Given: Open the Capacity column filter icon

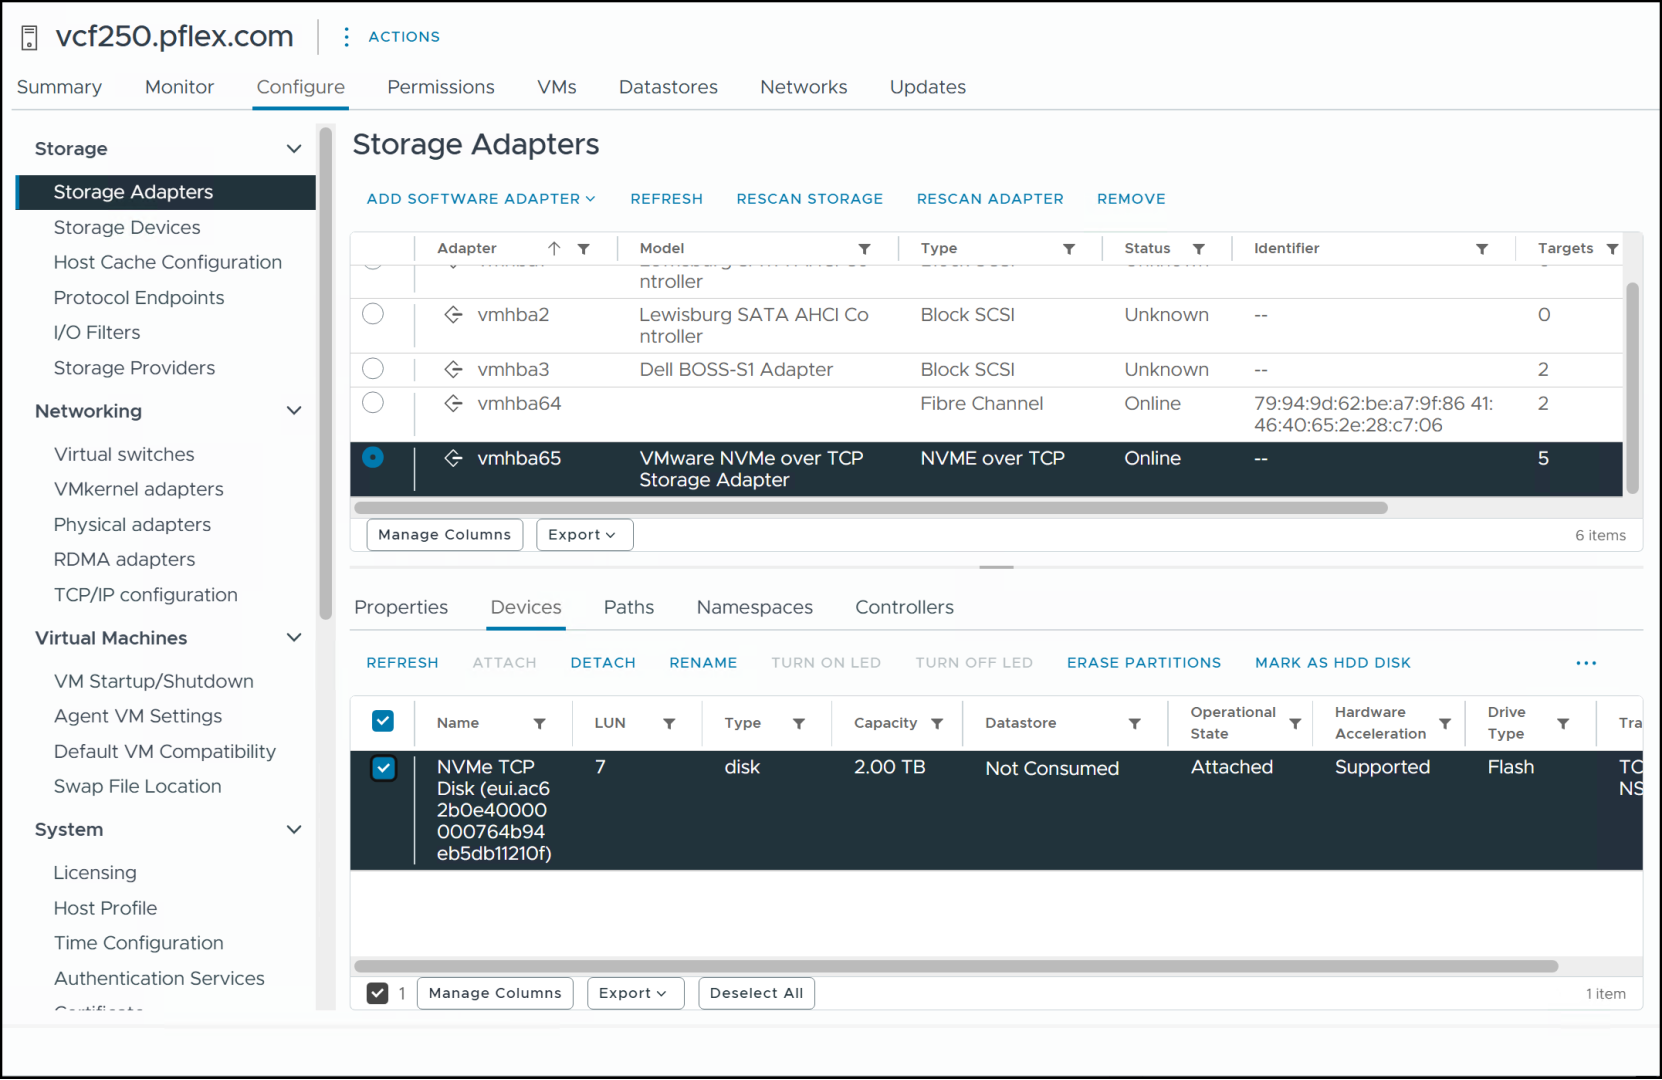Looking at the screenshot, I should (x=938, y=723).
